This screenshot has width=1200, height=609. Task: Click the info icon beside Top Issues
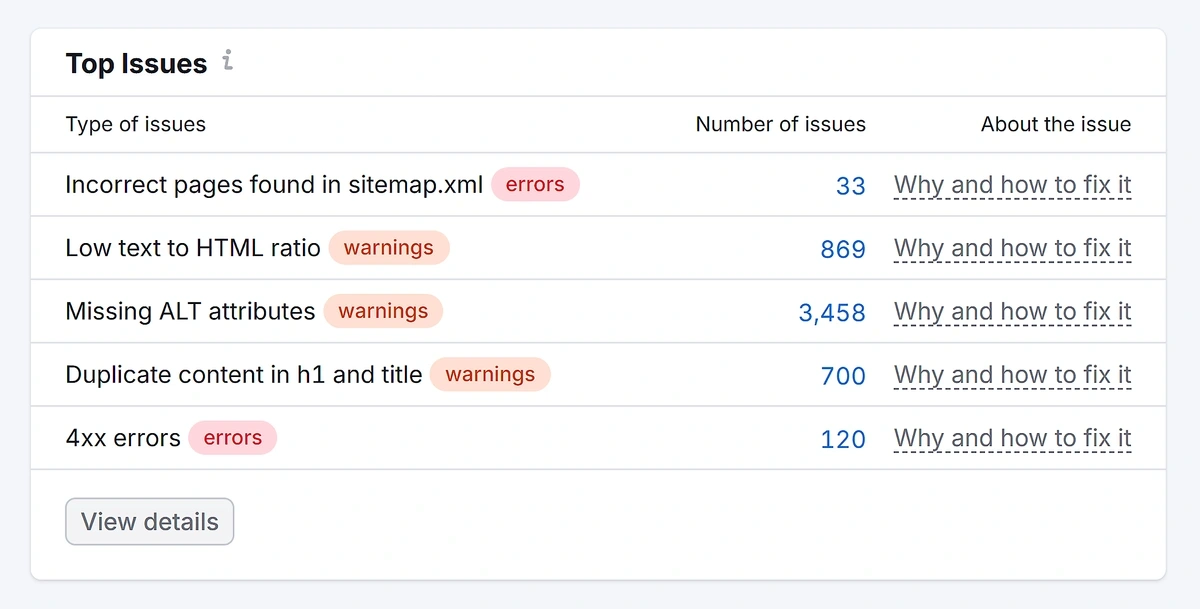point(228,62)
